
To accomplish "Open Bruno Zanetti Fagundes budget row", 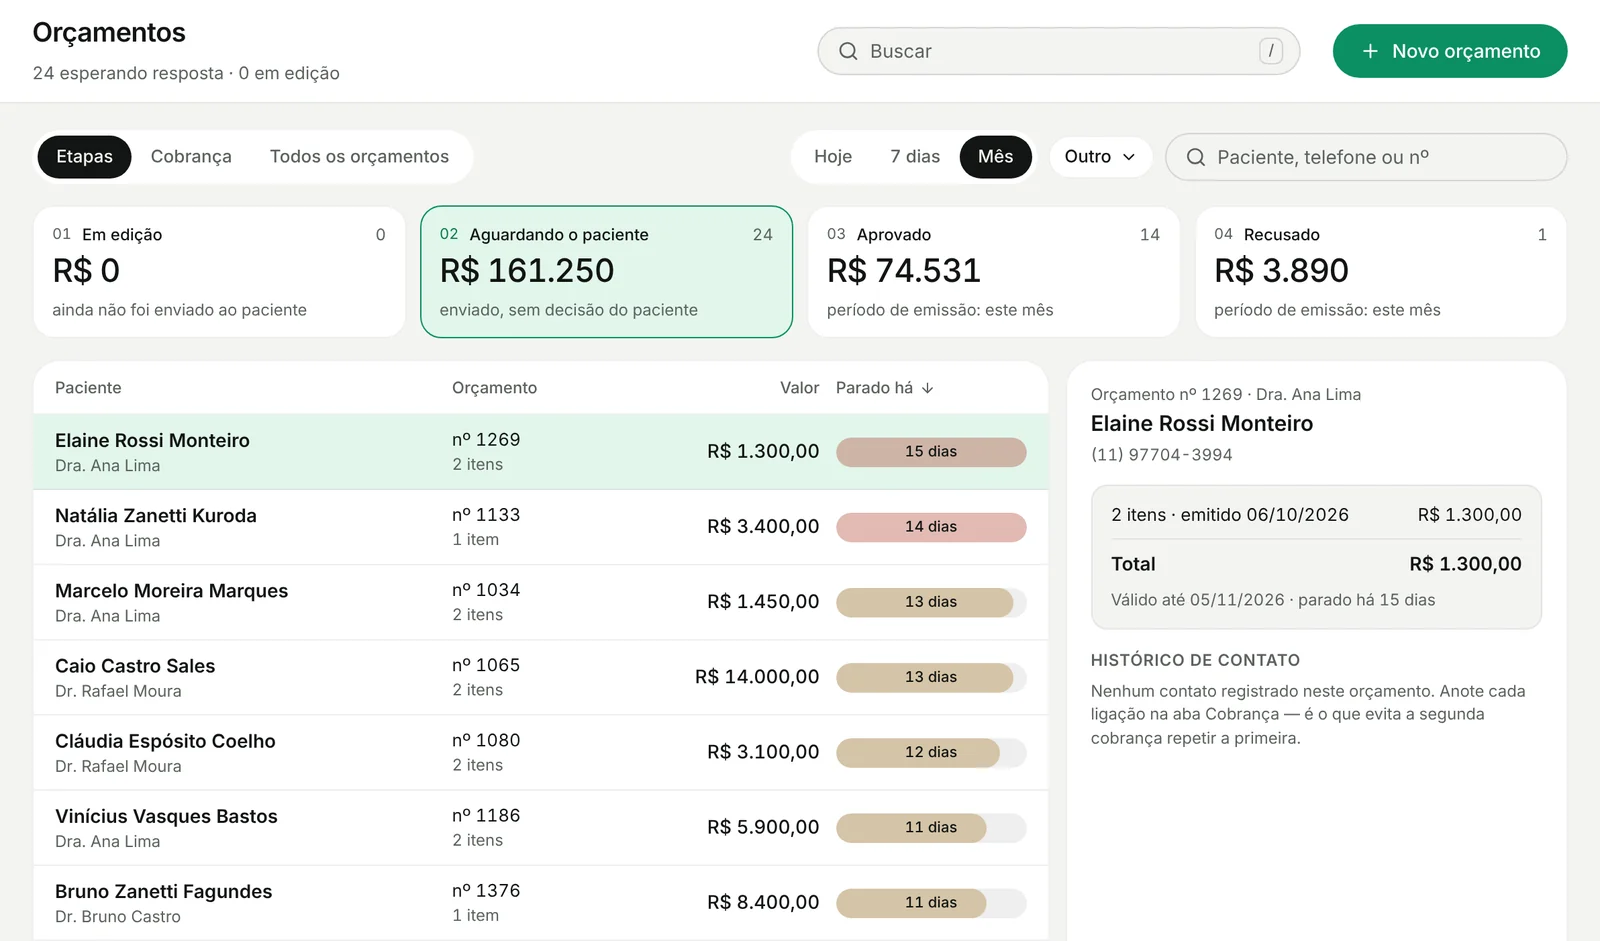I will point(541,902).
